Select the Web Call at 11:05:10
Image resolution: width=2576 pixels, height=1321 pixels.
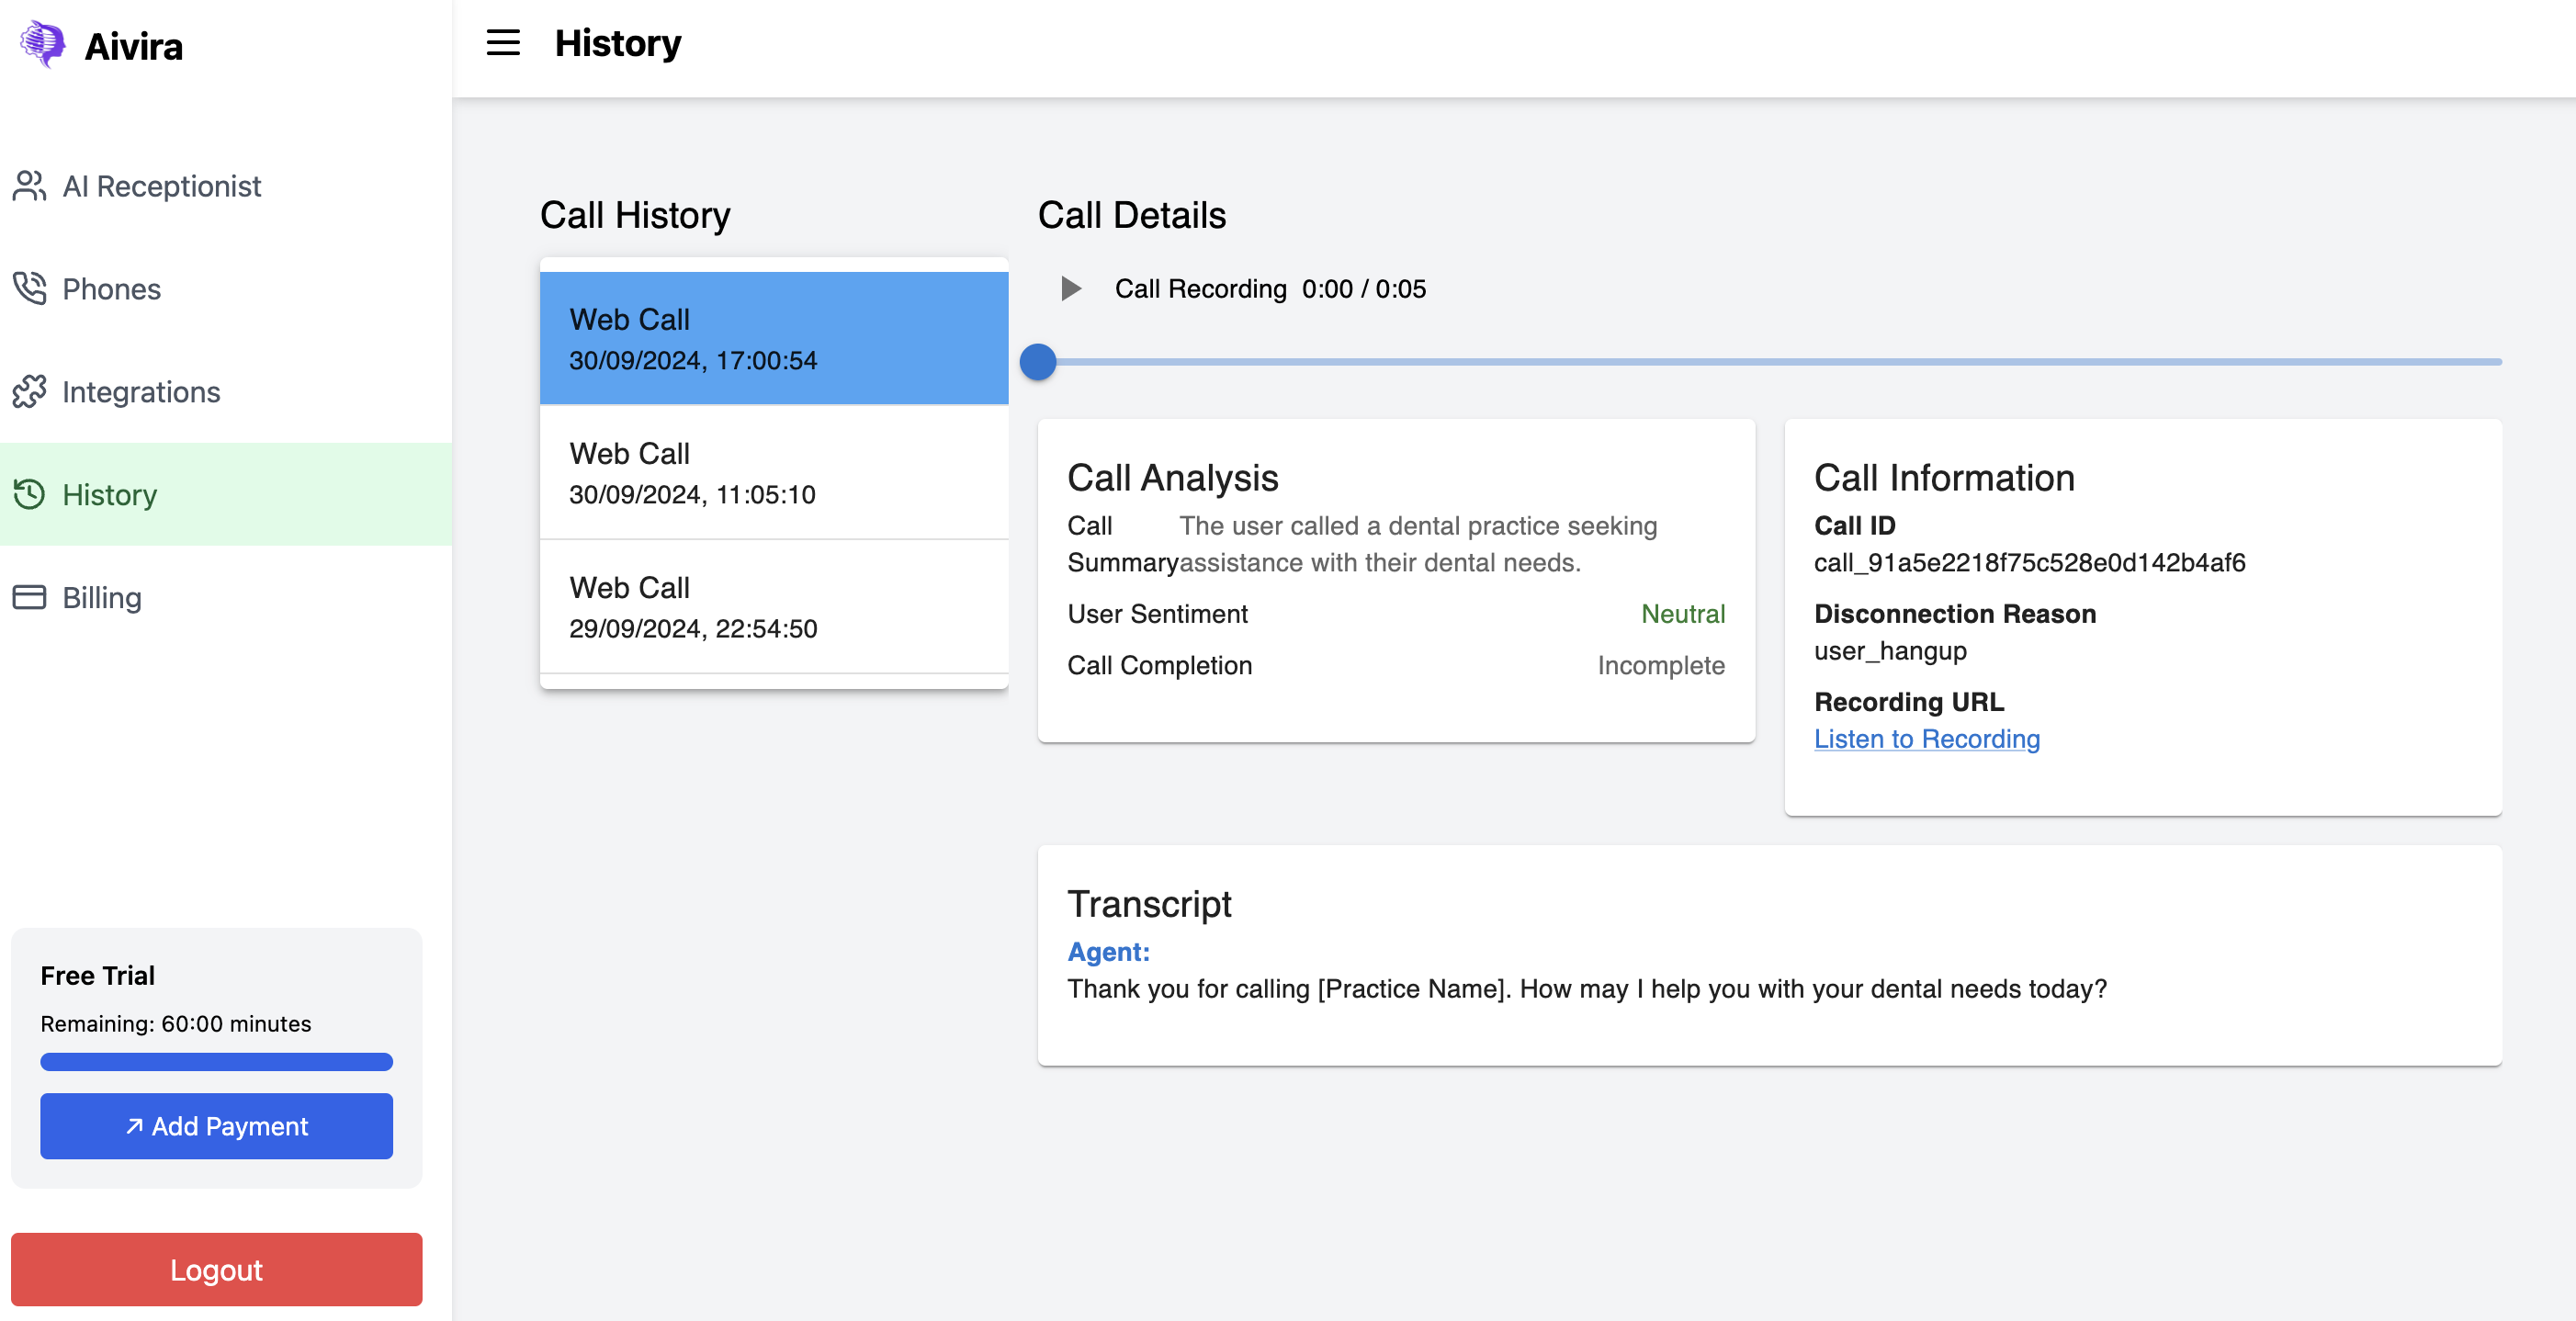[773, 473]
